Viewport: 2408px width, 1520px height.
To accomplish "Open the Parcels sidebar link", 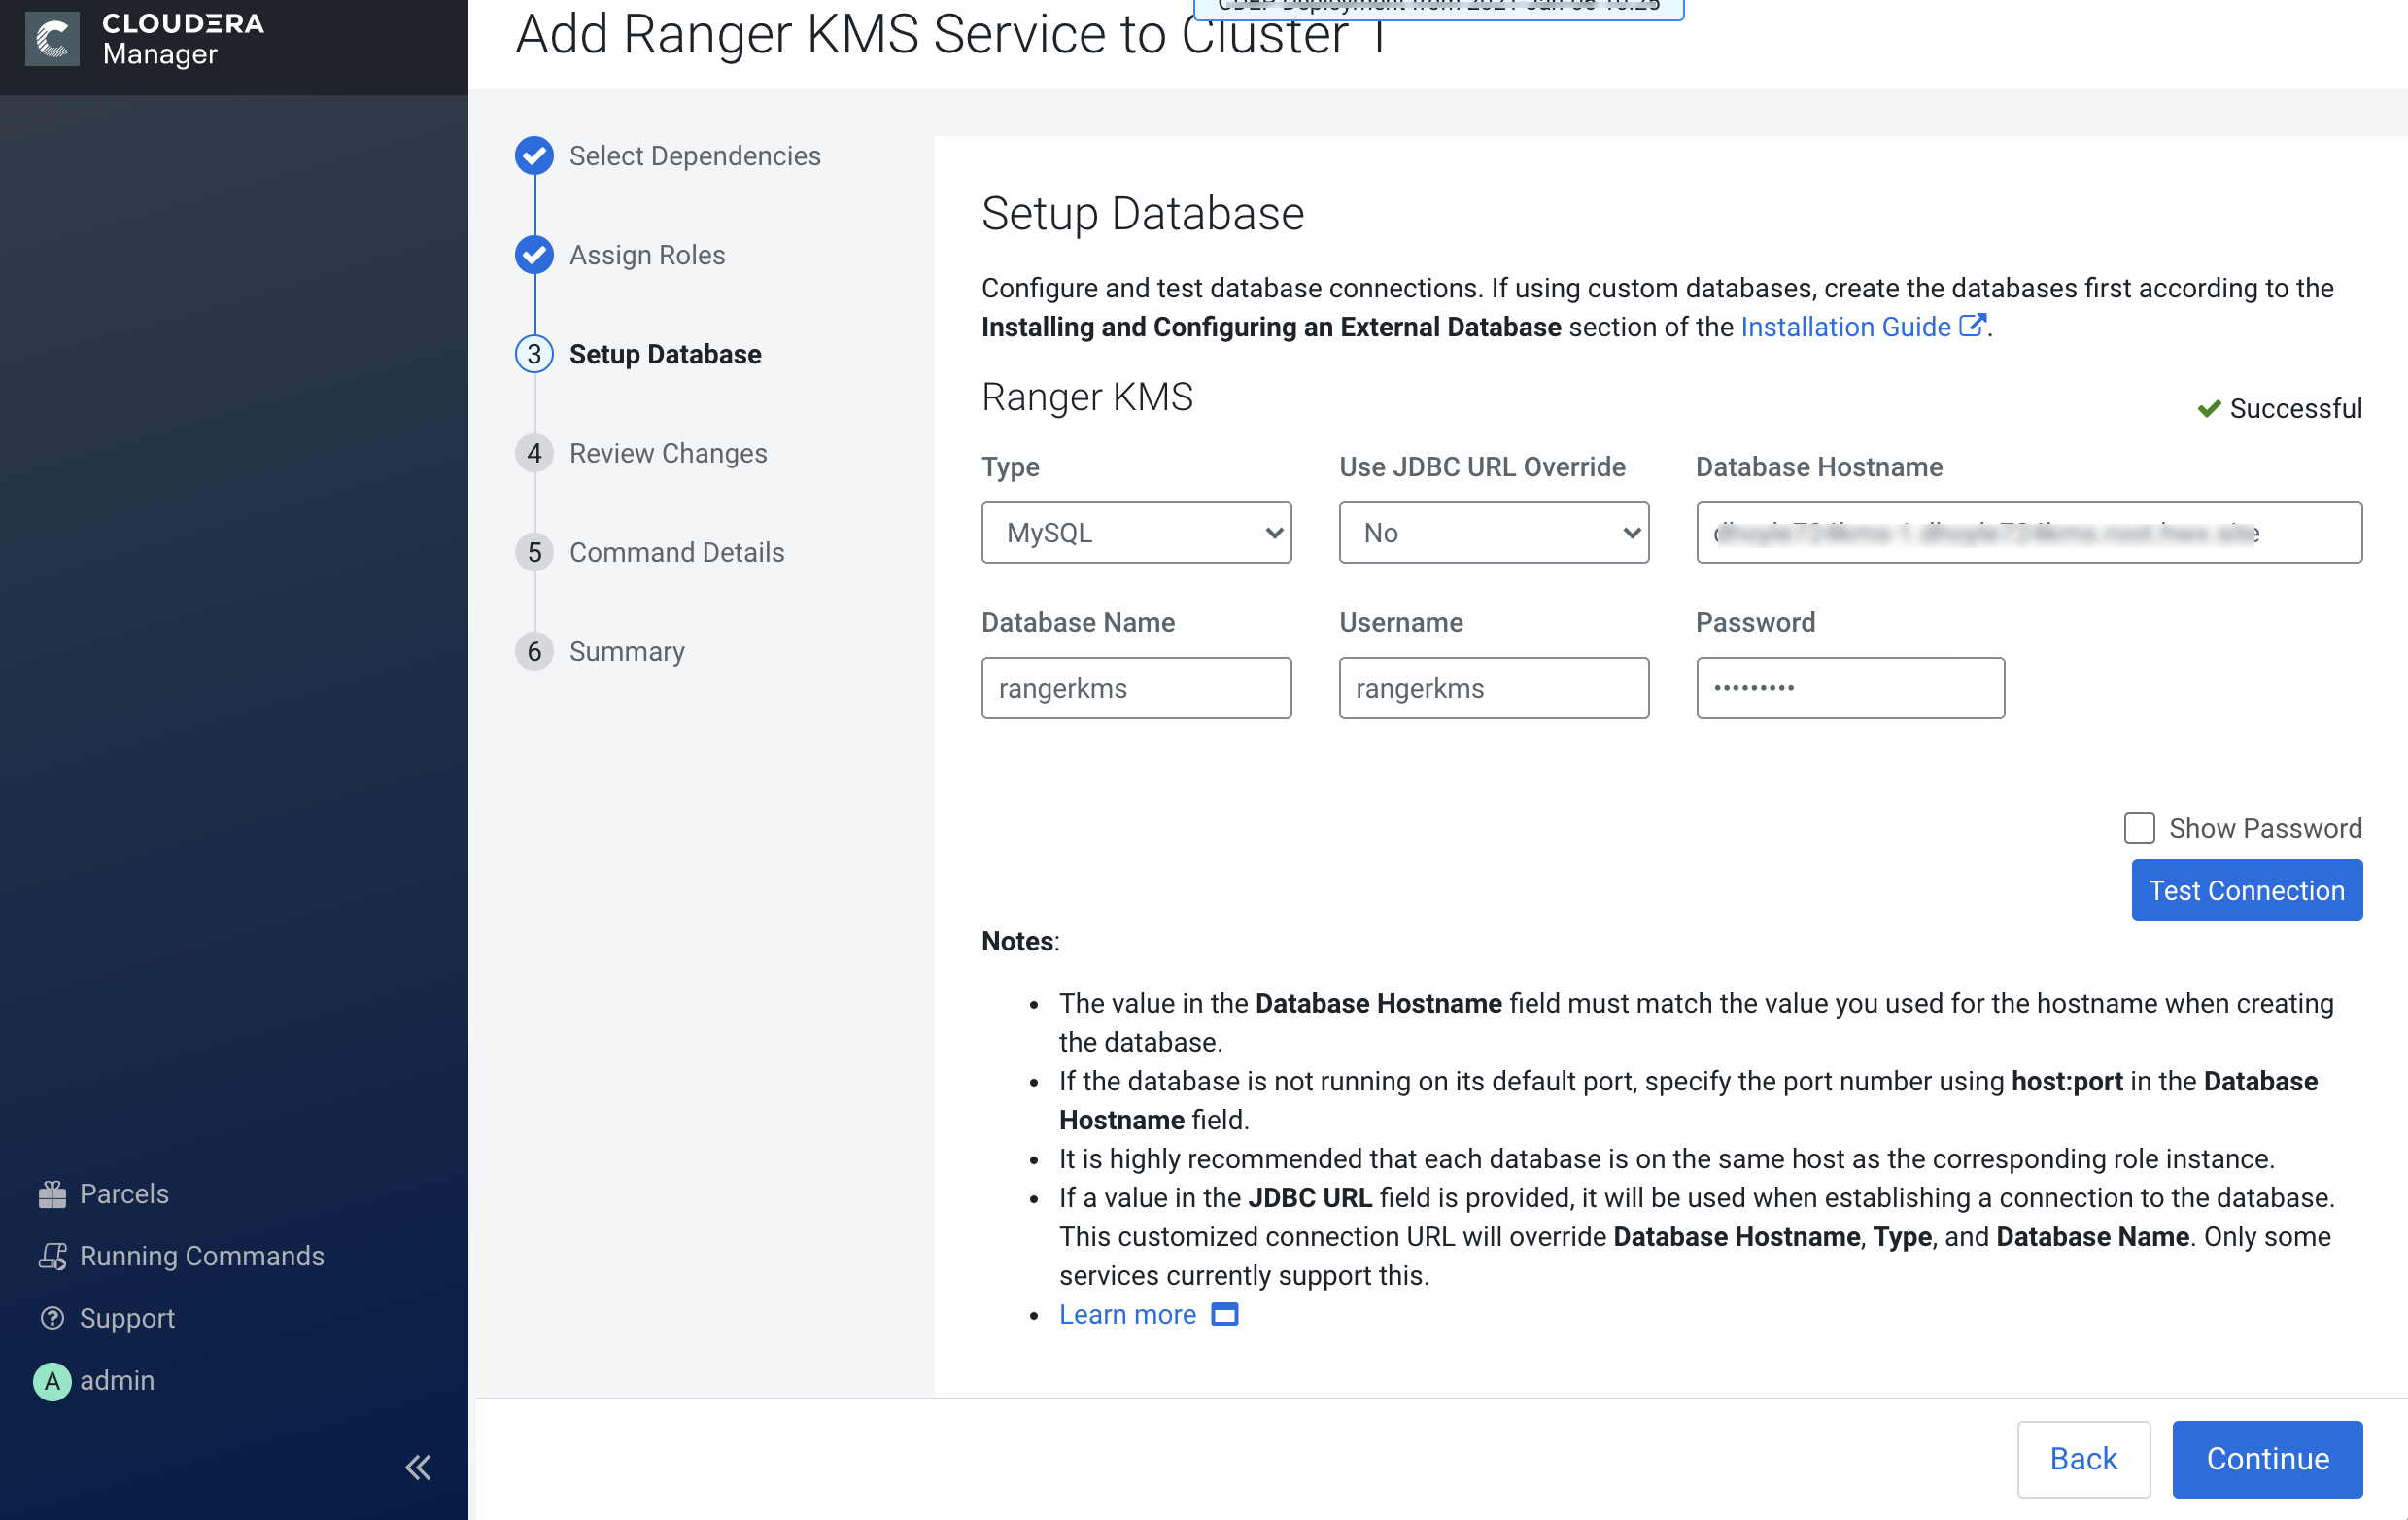I will 124,1194.
